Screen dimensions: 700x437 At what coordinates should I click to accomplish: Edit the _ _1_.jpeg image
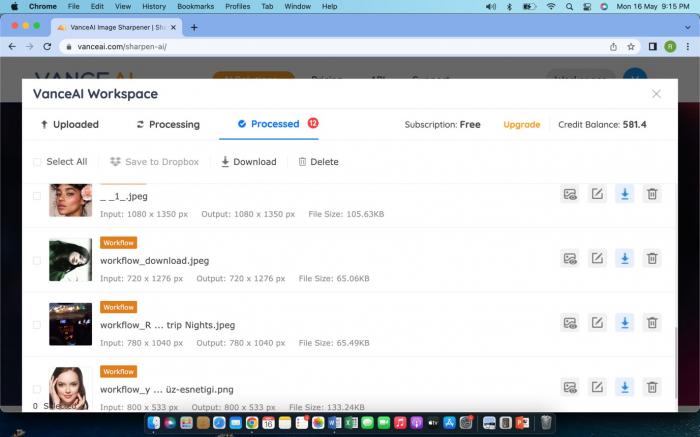[597, 194]
